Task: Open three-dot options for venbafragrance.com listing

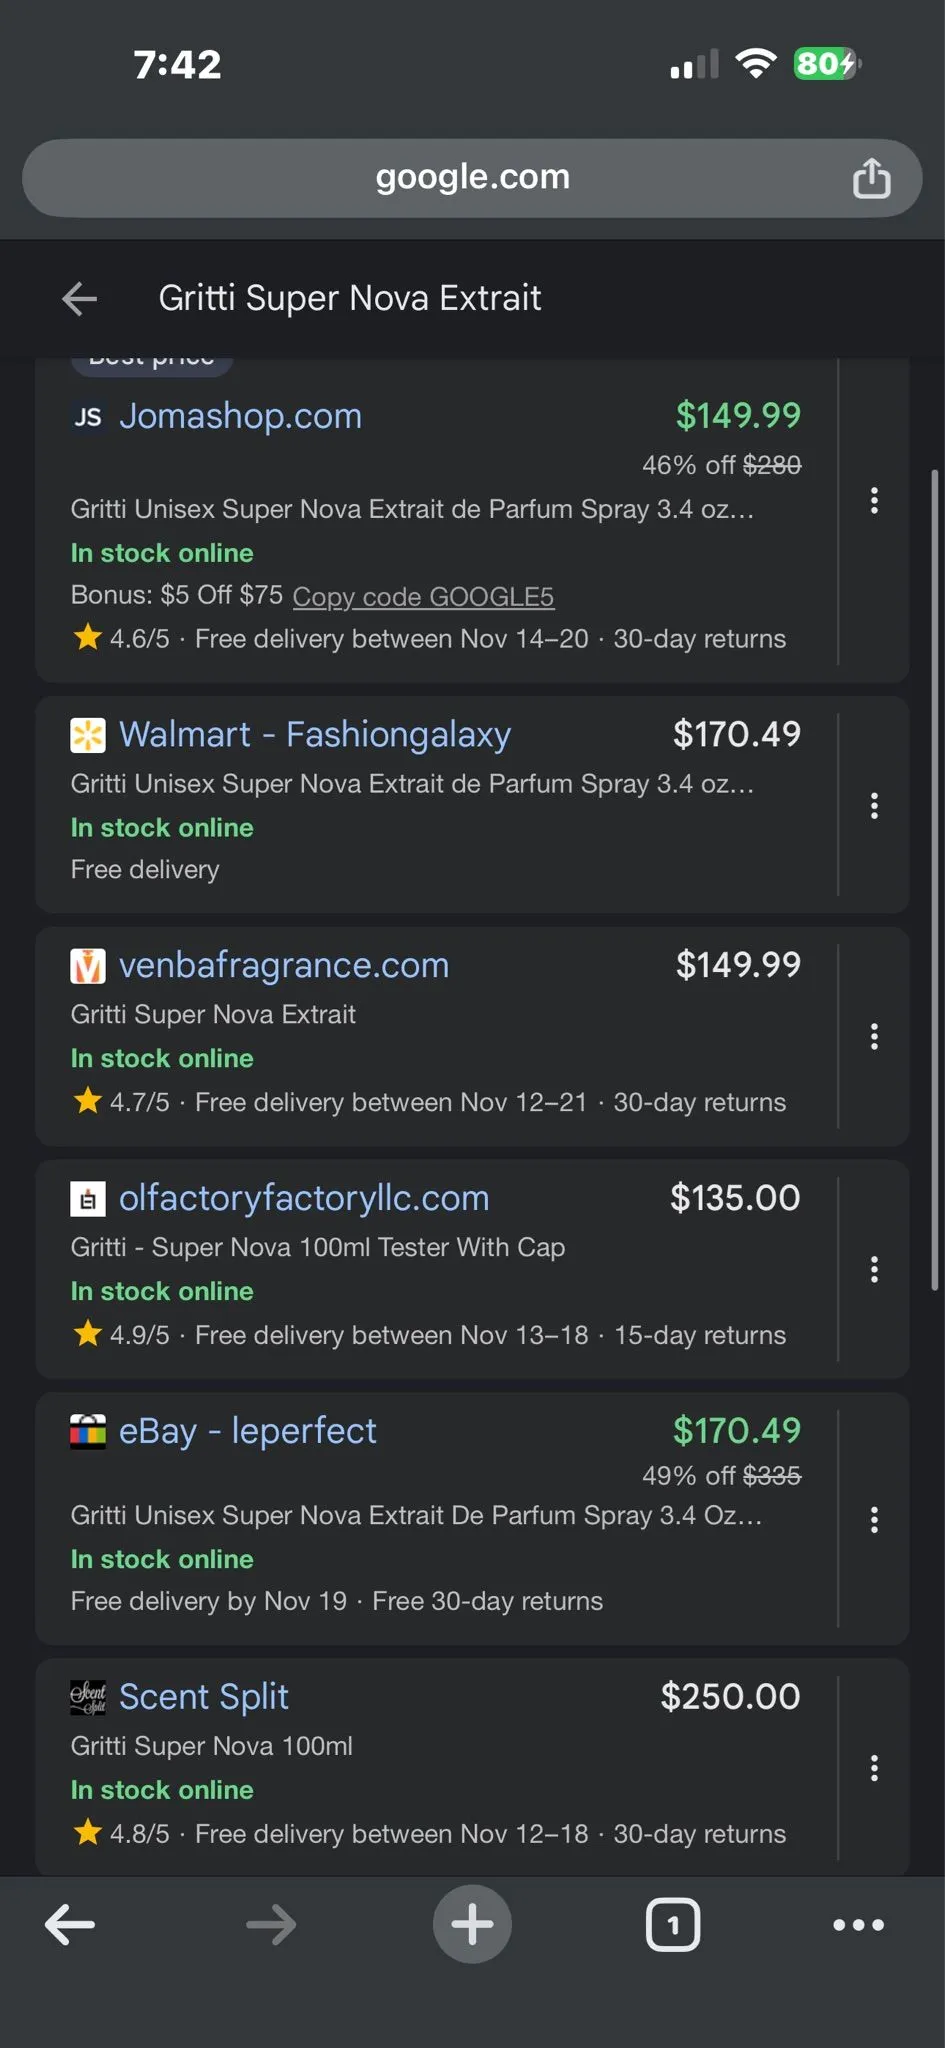Action: (x=874, y=1036)
